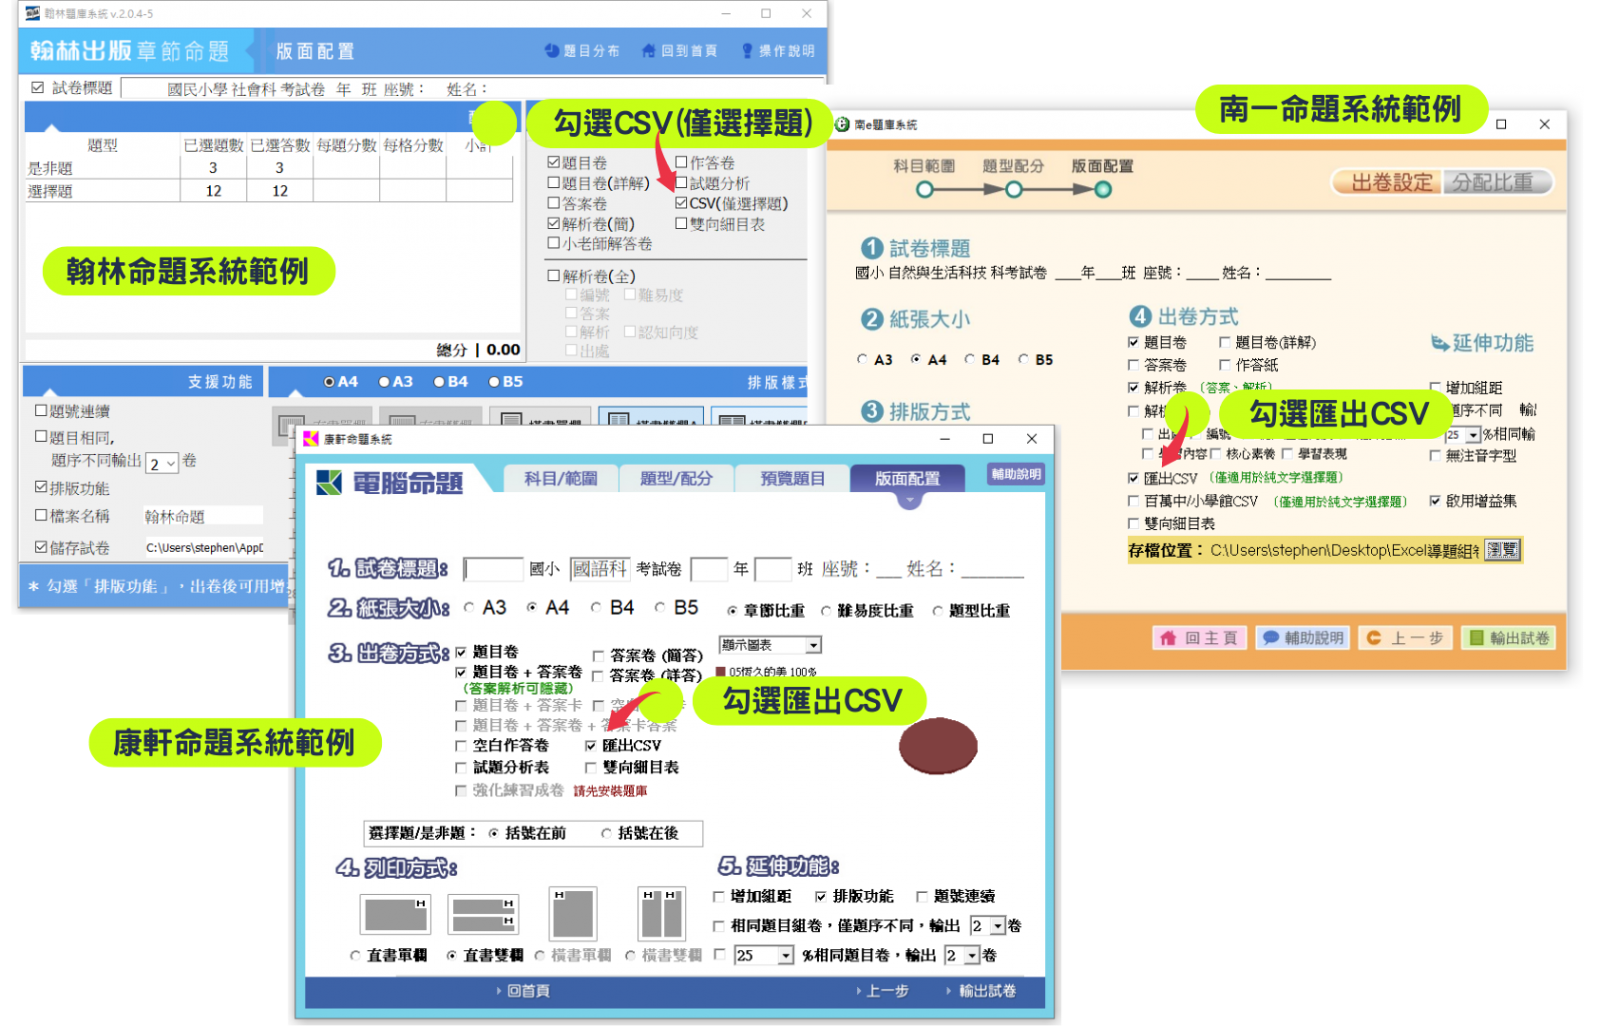1600x1026 pixels.
Task: Click 題目分布 icon in 翰林 window header
Action: [551, 50]
